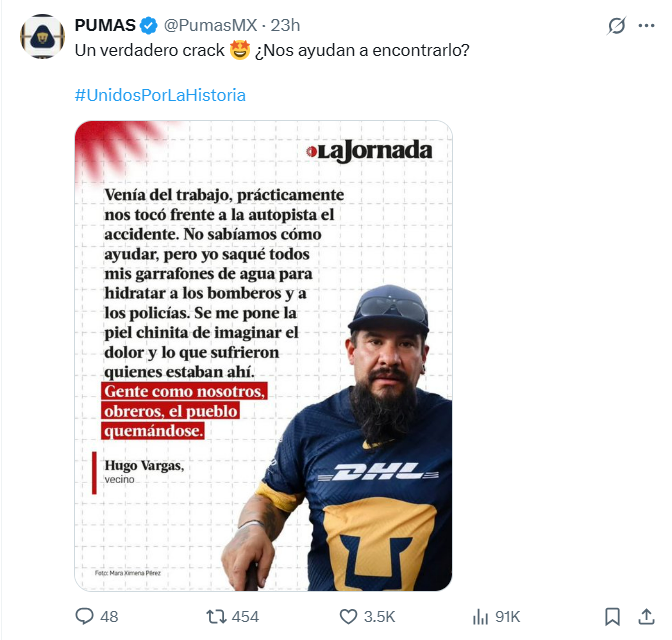Open the #UnidosPorLaHistoria hashtag

point(160,95)
